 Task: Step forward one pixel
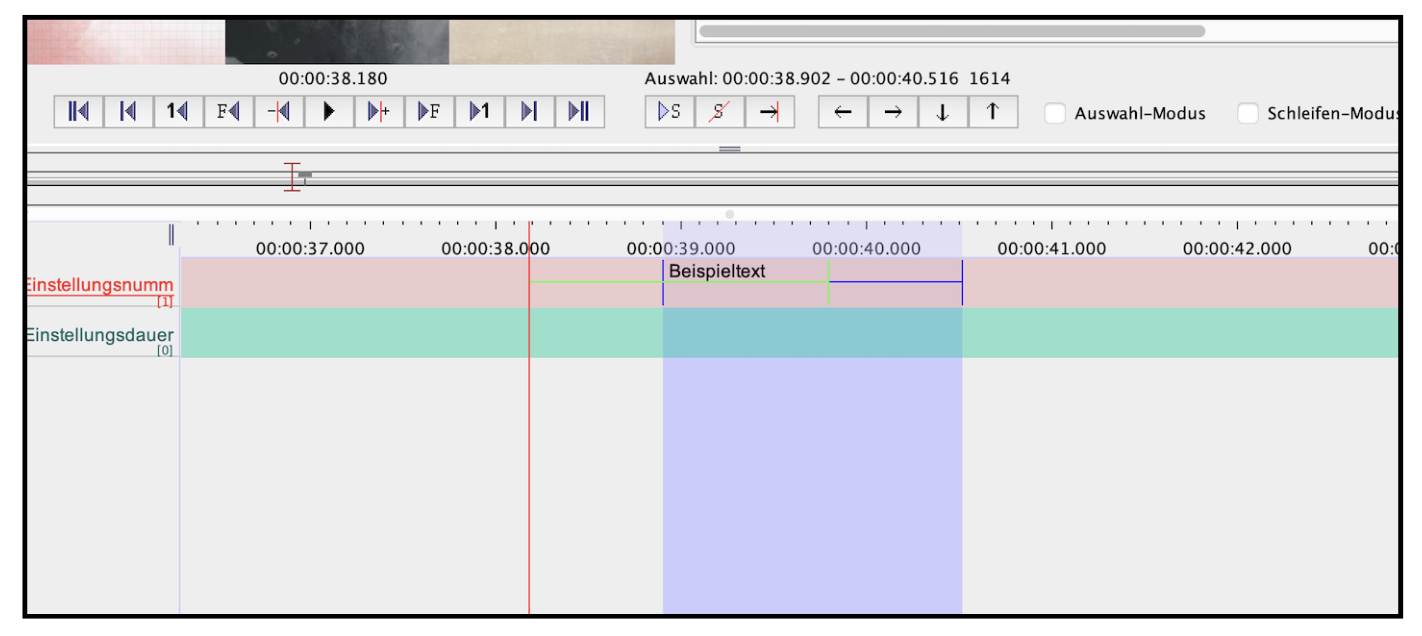pyautogui.click(x=379, y=112)
